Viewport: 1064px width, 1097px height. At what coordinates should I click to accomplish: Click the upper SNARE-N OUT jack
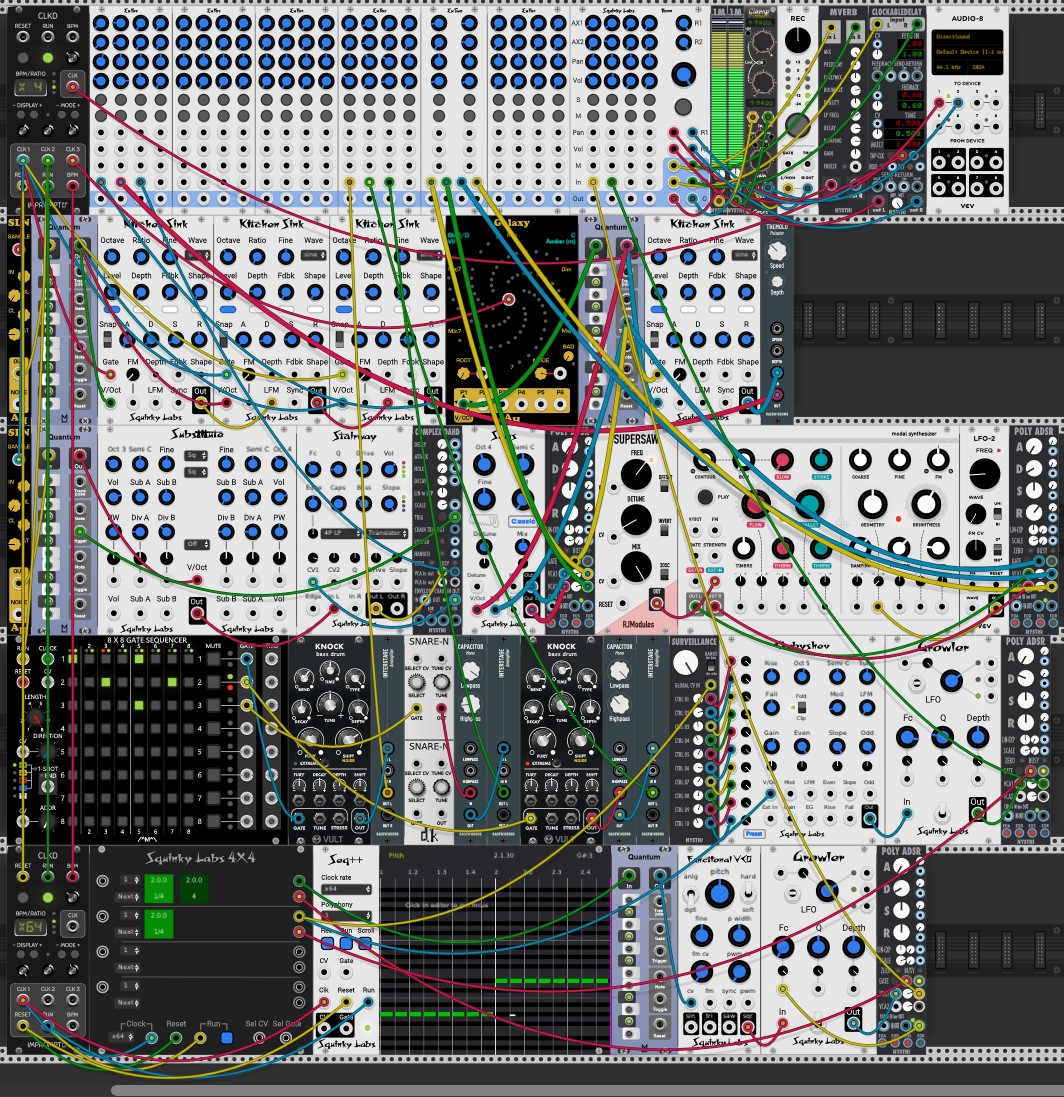point(441,708)
